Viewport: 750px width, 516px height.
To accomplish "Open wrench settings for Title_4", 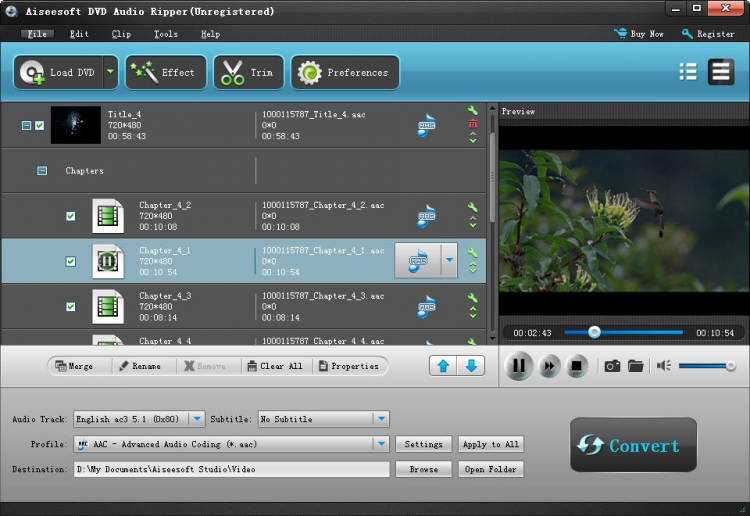I will [473, 110].
